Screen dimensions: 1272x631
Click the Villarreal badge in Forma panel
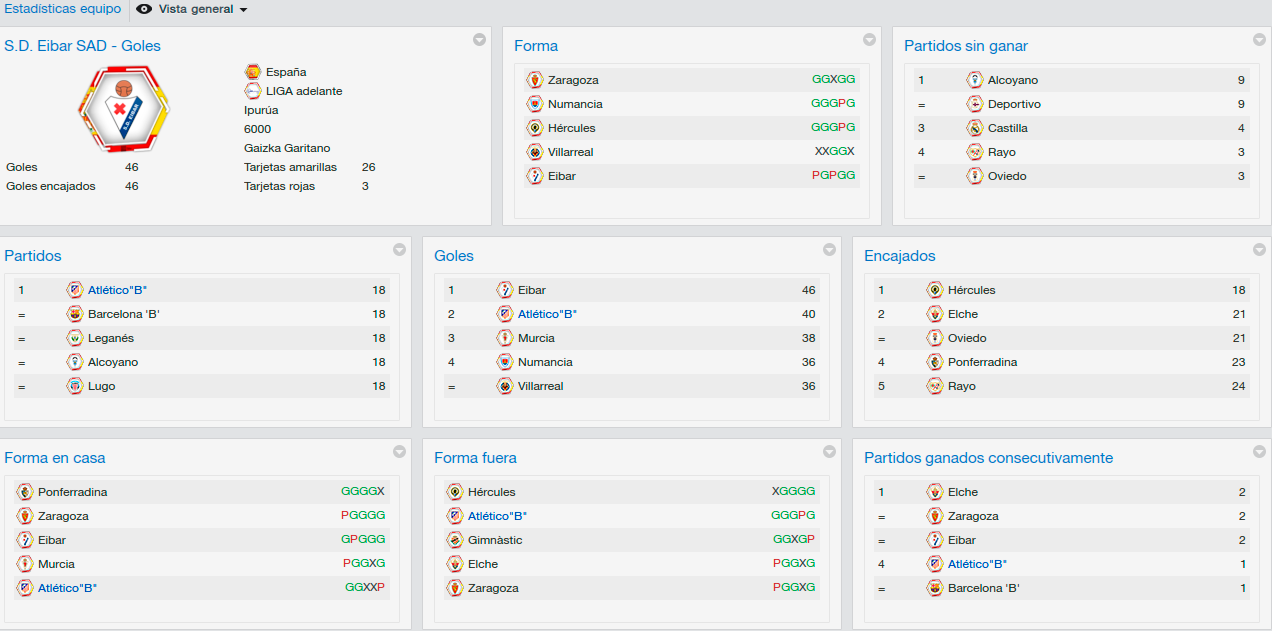click(535, 152)
